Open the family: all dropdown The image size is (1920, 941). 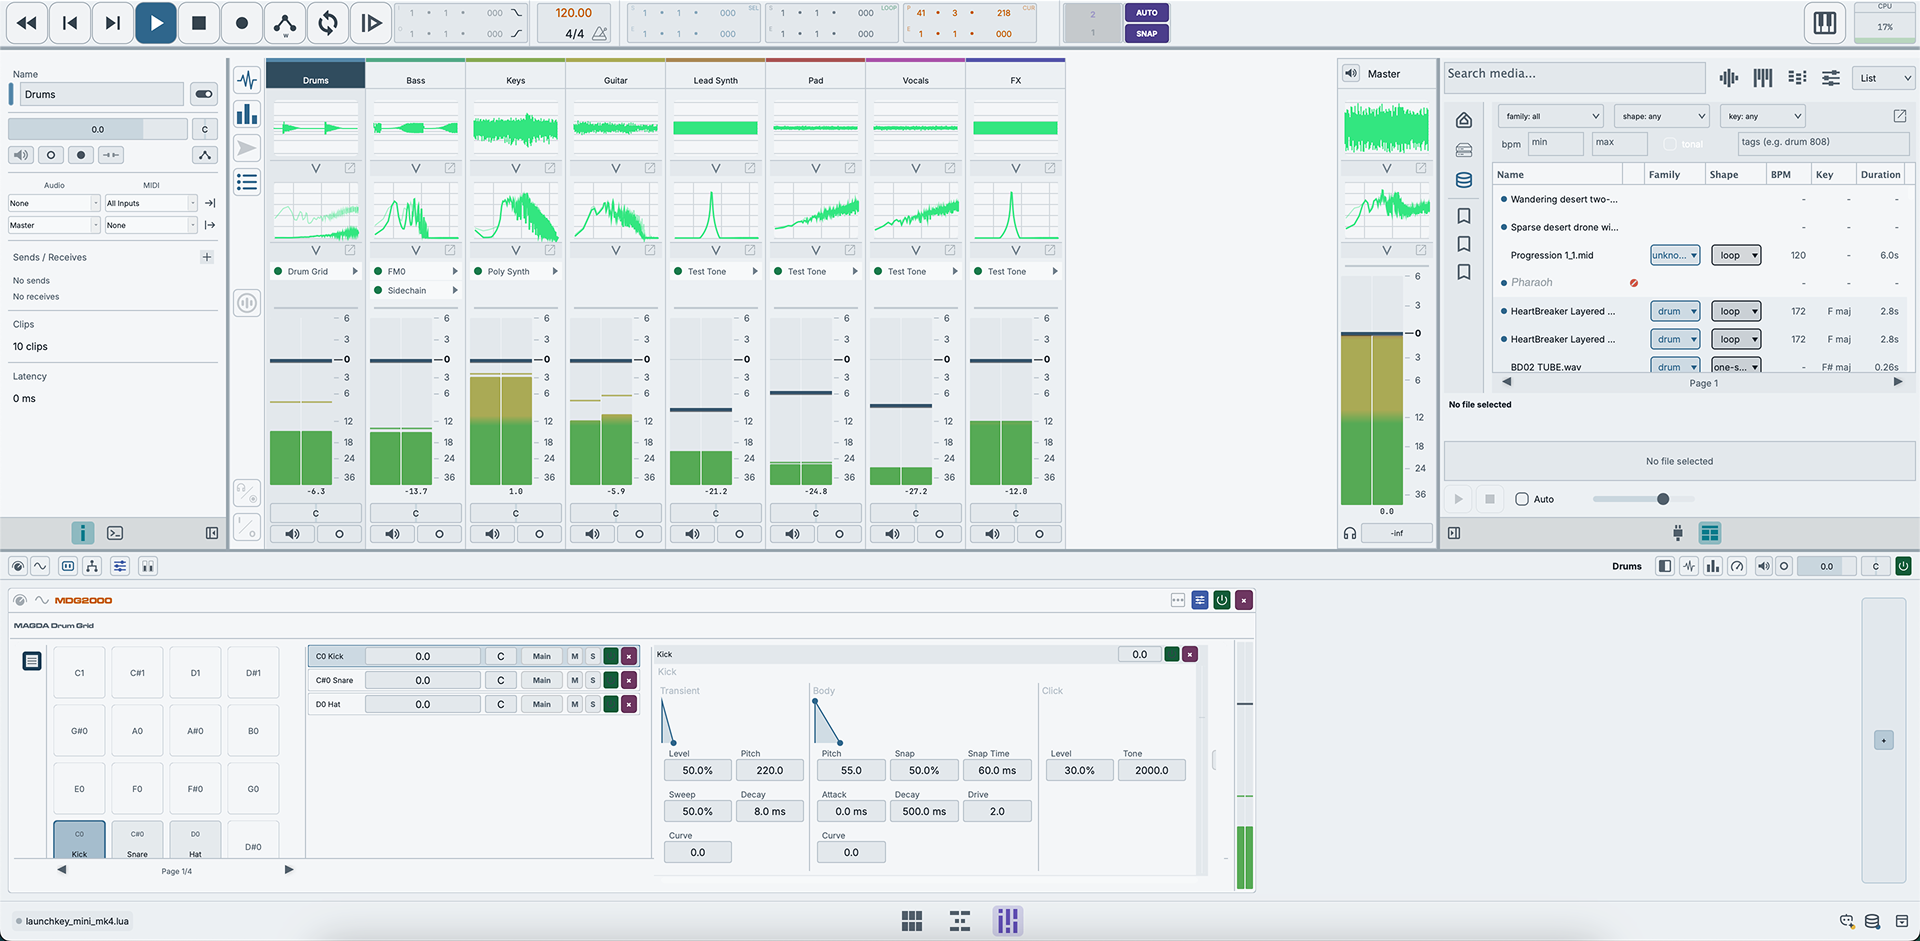(1551, 116)
